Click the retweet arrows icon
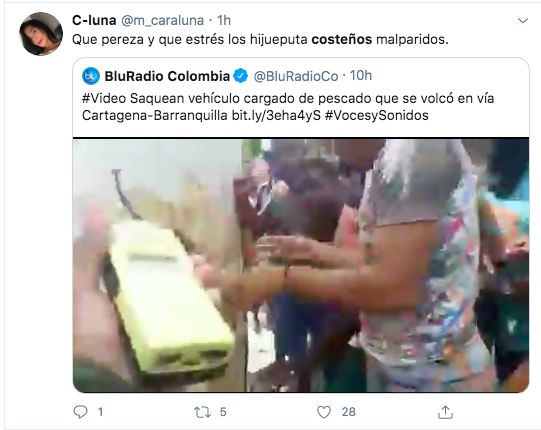This screenshot has width=541, height=430. [x=203, y=412]
